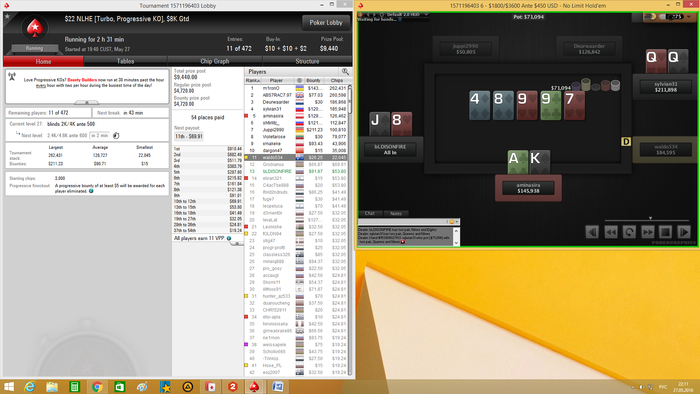The height and width of the screenshot is (394, 700).
Task: Open table top-right options dropdown arrow
Action: (689, 17)
